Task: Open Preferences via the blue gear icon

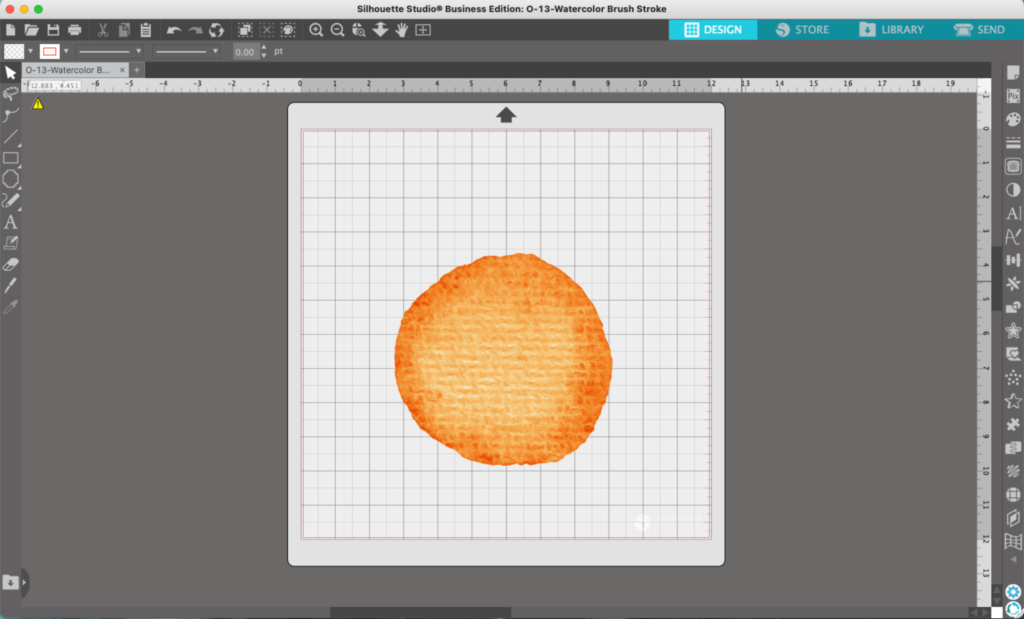Action: click(1013, 592)
